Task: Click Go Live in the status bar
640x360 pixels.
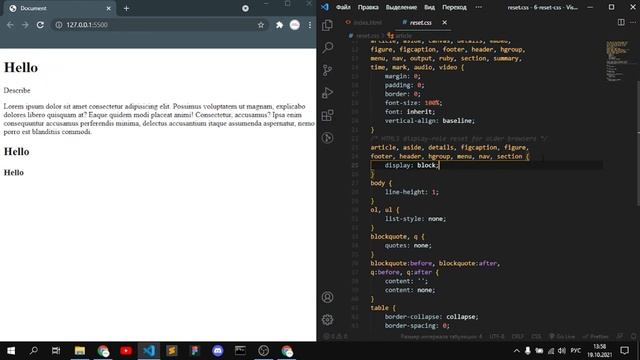Action: (x=562, y=337)
